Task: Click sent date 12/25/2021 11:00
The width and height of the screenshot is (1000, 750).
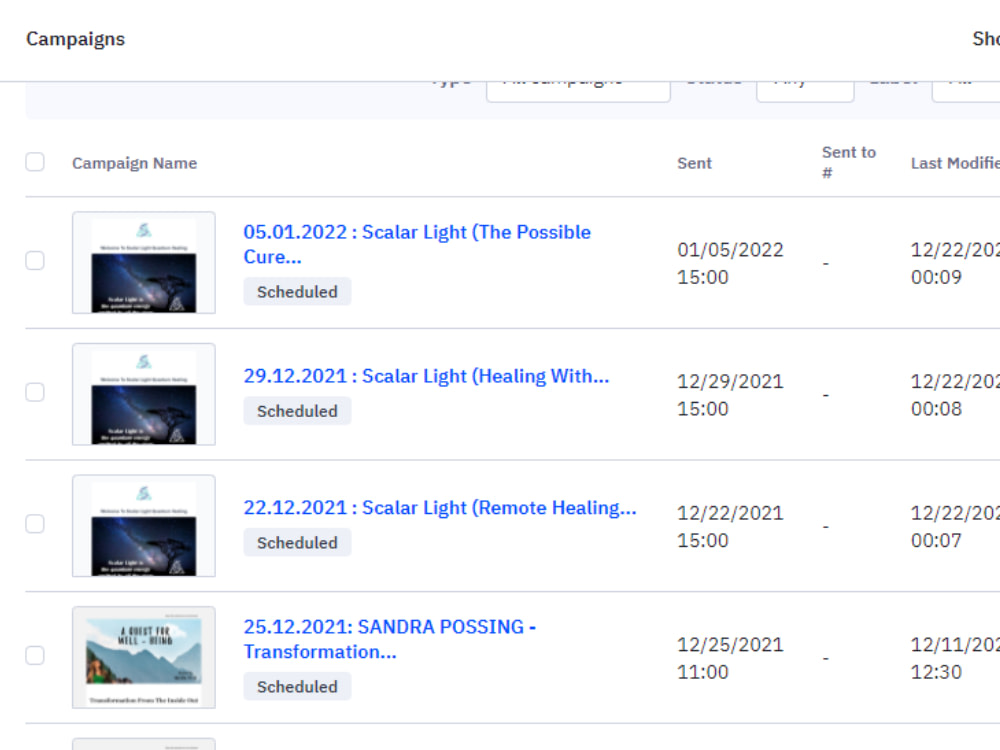Action: tap(730, 658)
